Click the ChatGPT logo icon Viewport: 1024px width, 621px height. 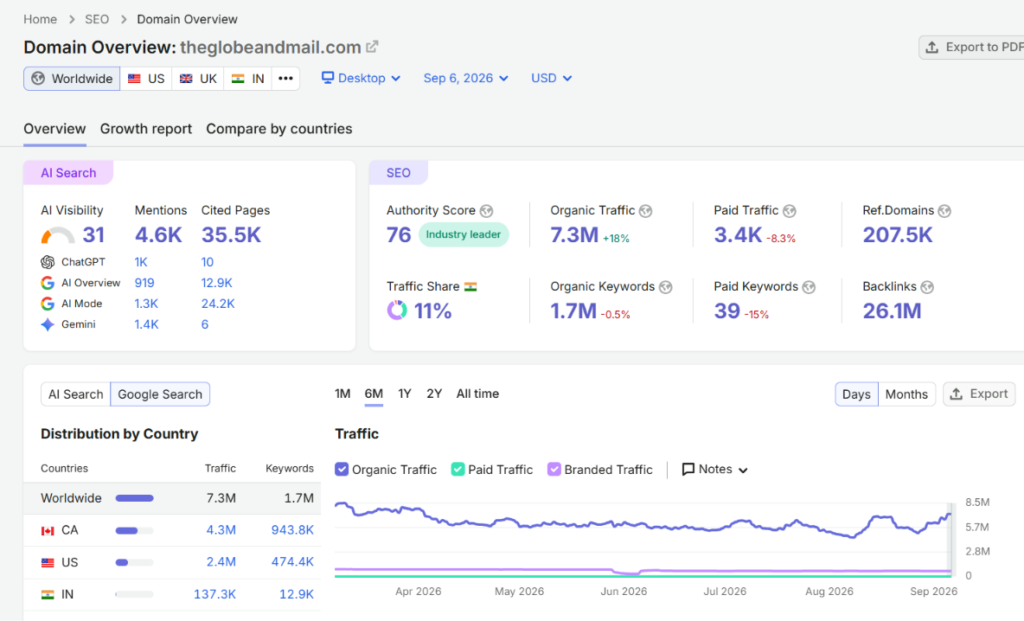click(48, 262)
